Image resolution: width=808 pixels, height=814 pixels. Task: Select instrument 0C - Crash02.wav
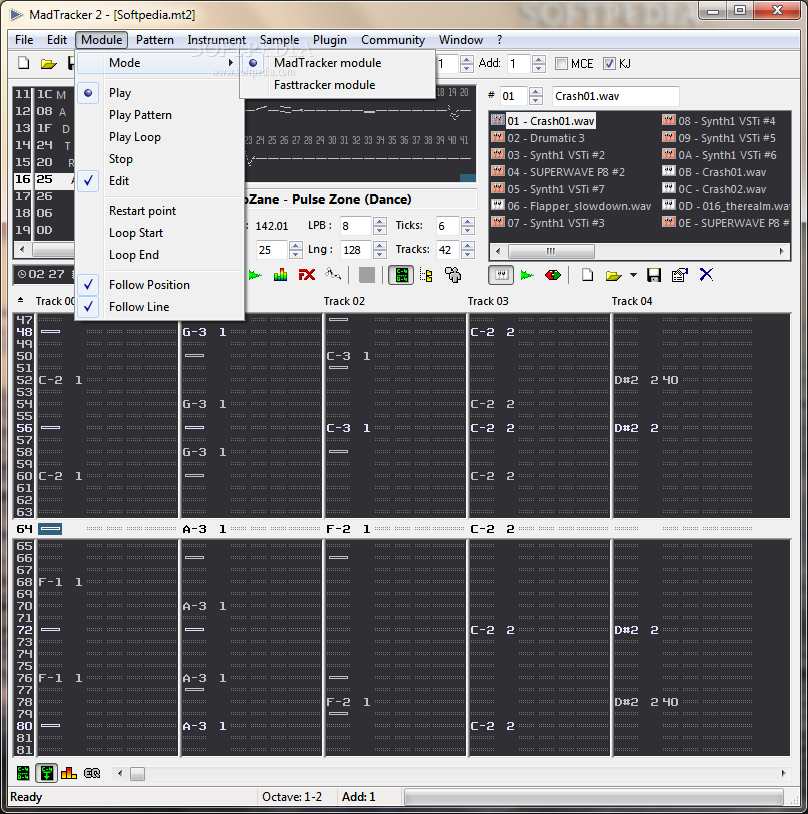click(x=722, y=189)
